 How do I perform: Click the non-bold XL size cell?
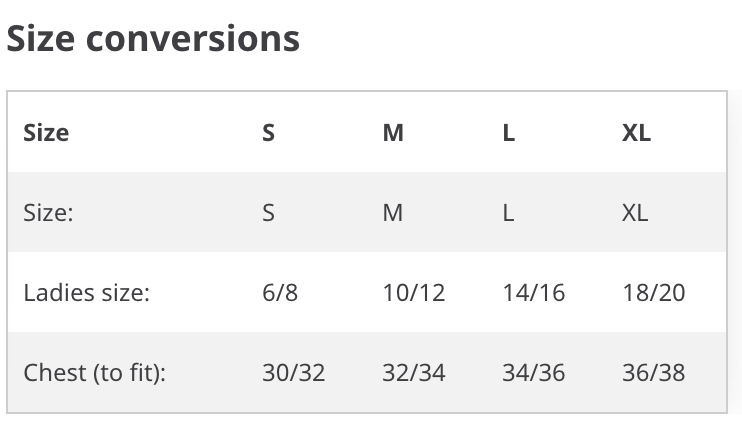coord(635,212)
